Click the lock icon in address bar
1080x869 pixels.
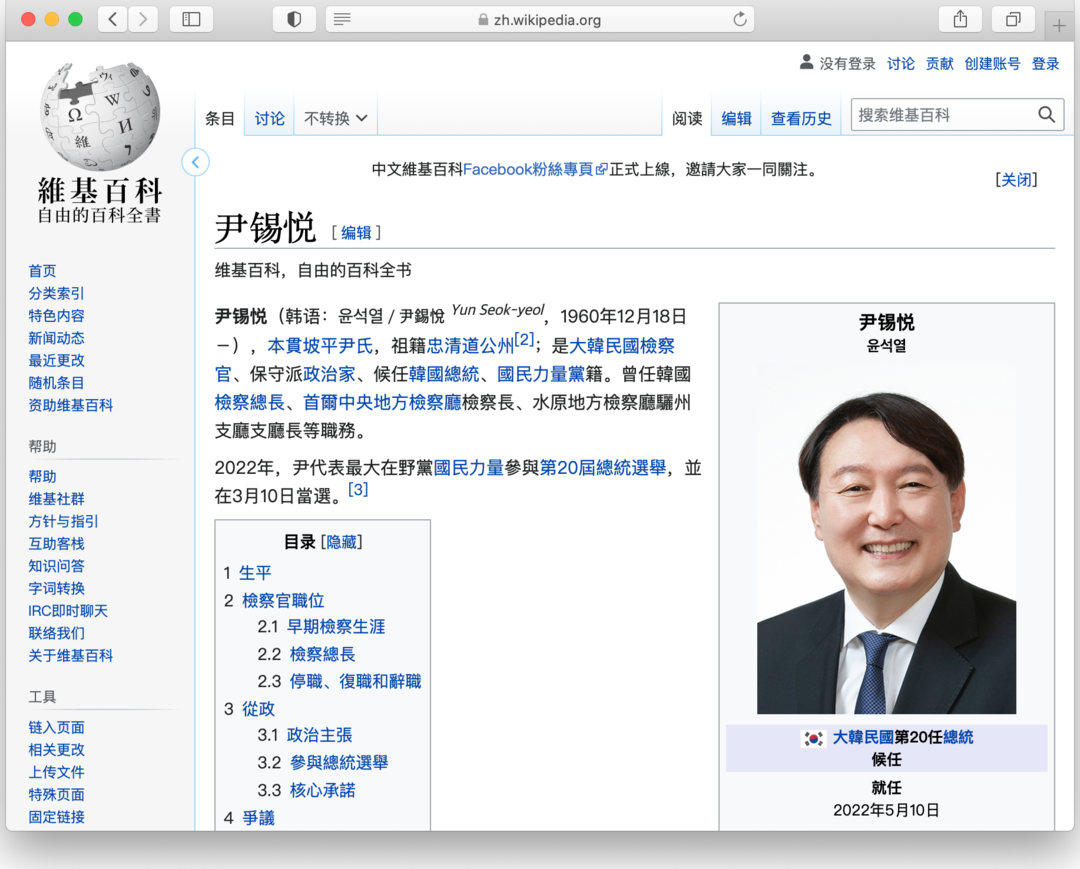point(483,20)
